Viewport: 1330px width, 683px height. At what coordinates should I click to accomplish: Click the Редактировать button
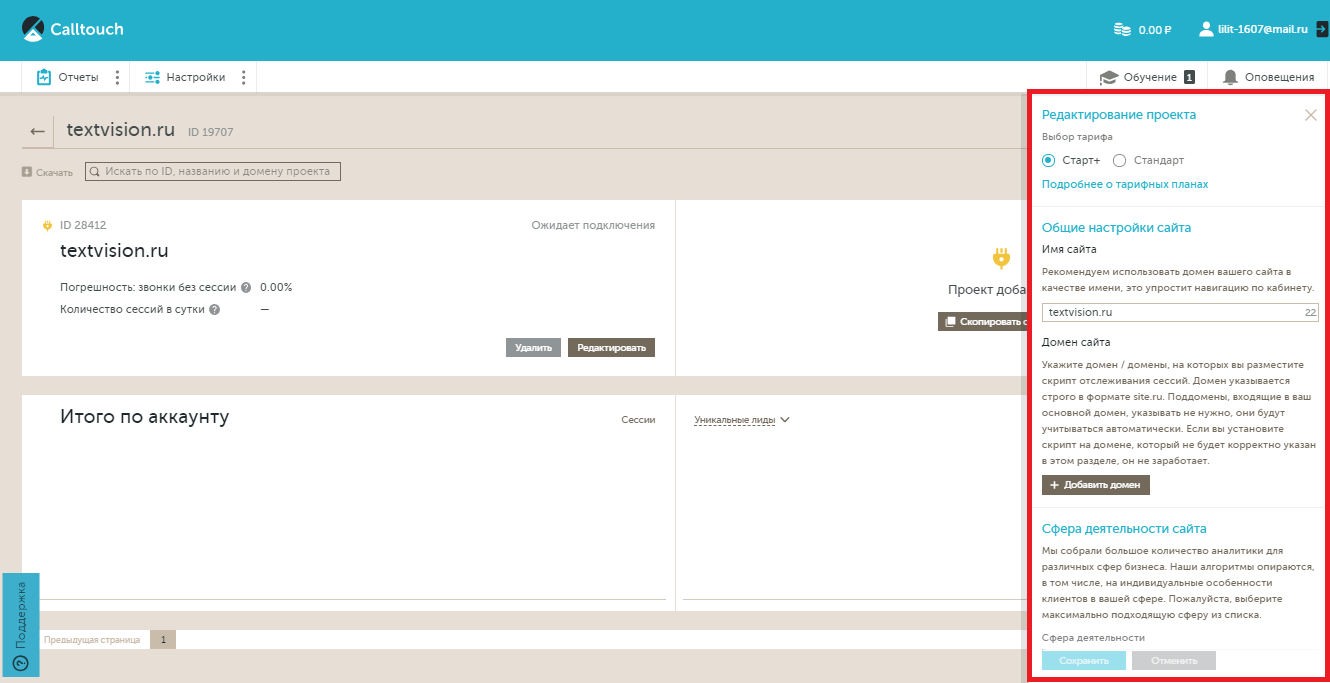tap(611, 348)
